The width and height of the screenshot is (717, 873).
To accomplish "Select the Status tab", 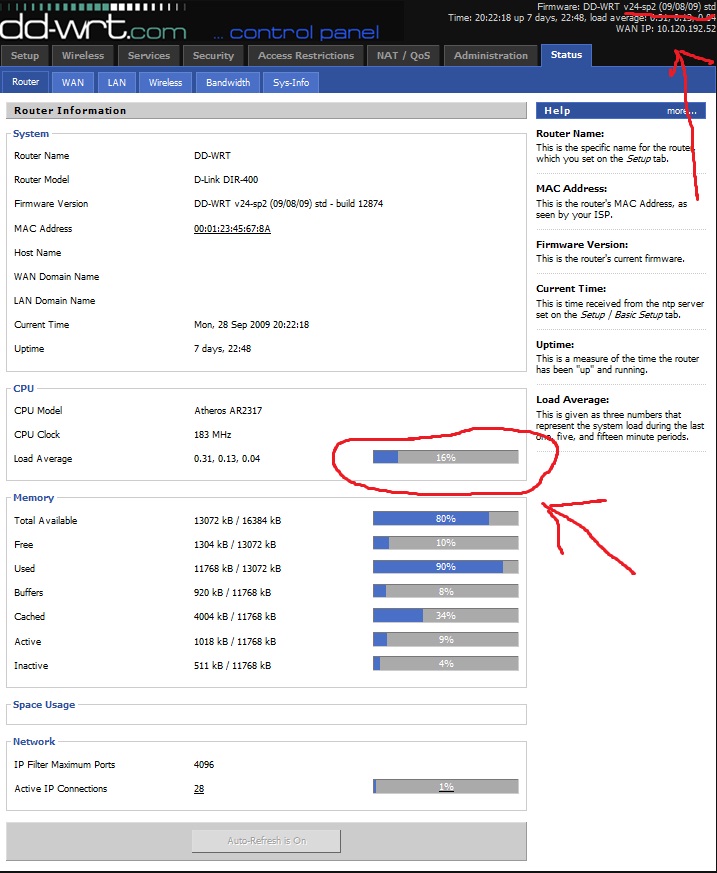I will pos(566,55).
